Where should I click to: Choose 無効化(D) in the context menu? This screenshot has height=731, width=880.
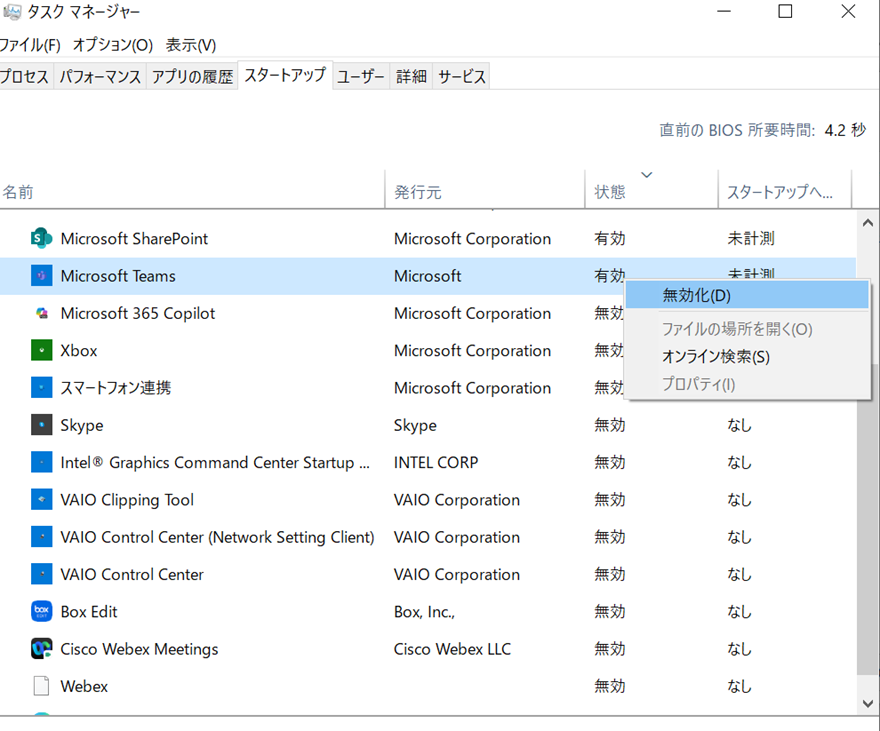click(747, 295)
